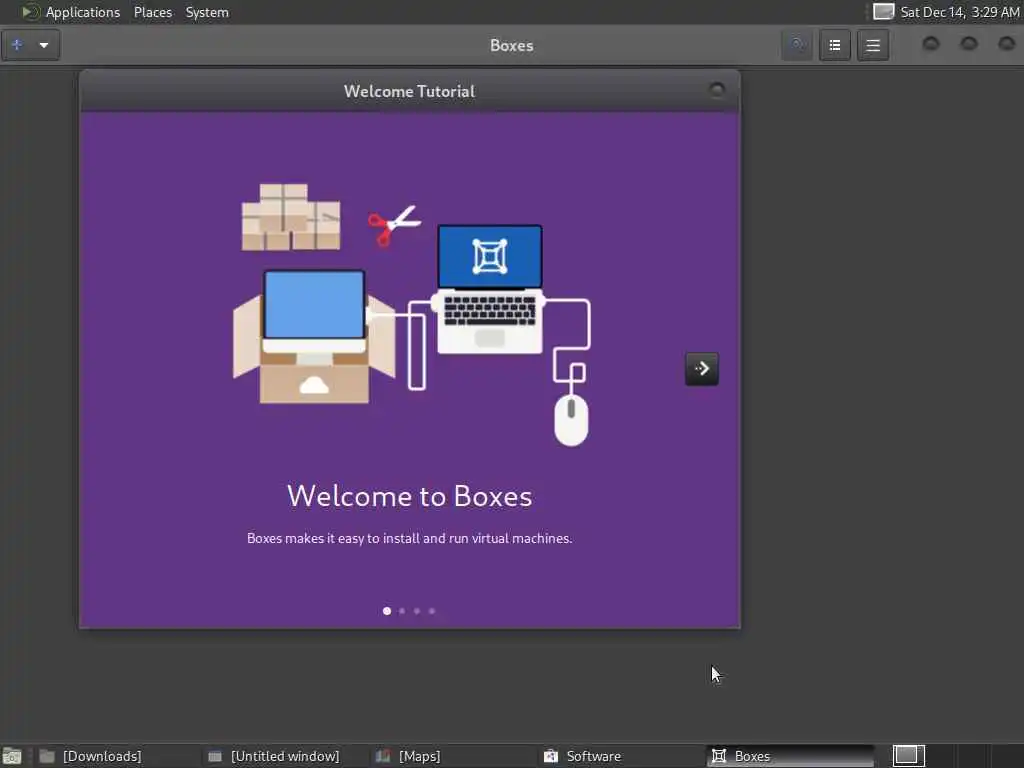This screenshot has height=768, width=1024.
Task: Open the hamburger menu in Boxes header
Action: 873,45
